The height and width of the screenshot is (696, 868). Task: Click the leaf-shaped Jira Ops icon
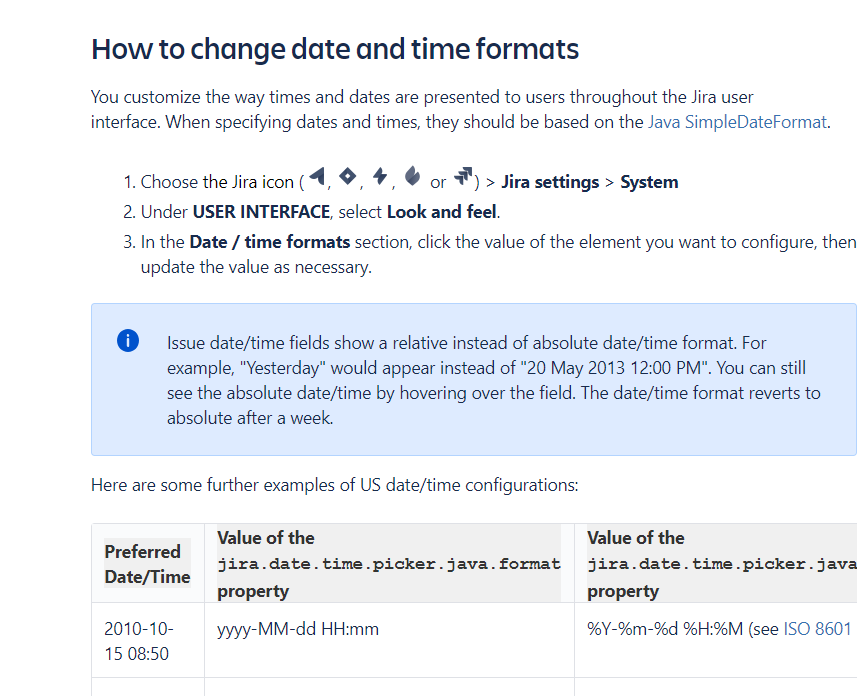tap(412, 176)
